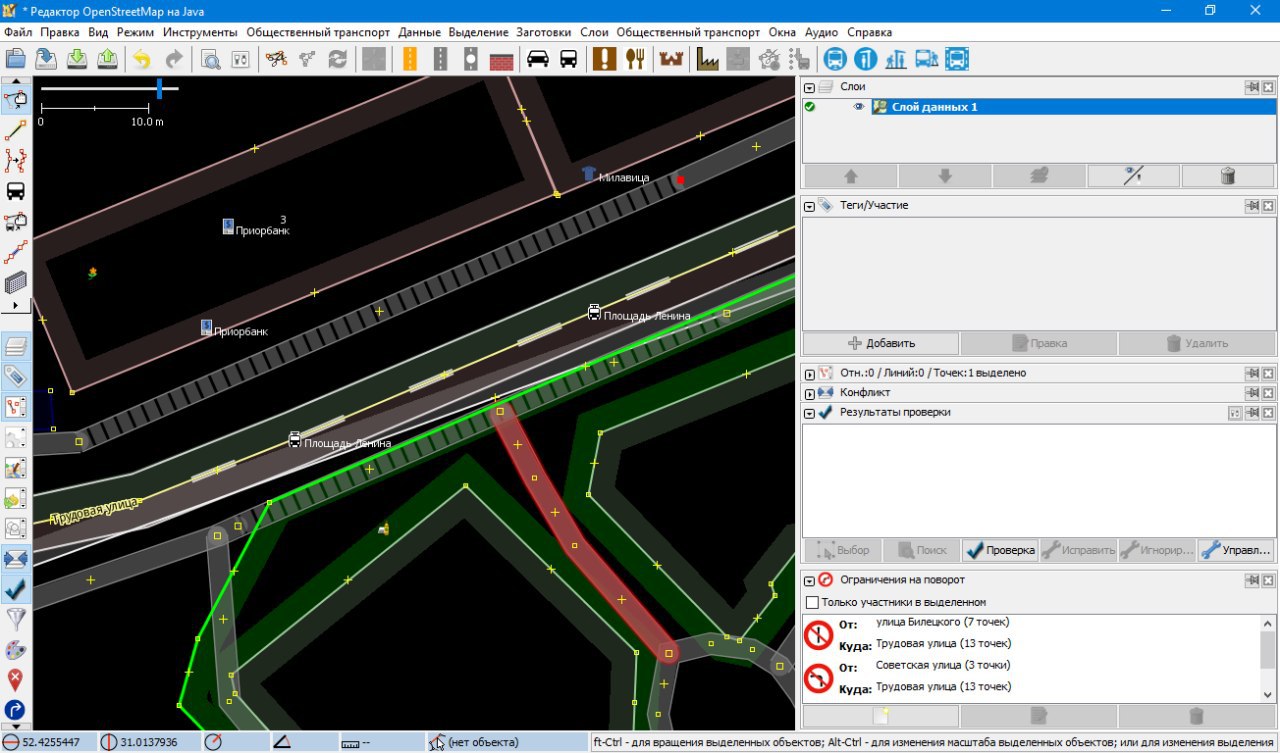Click the Undo arrow in toolbar

141,59
